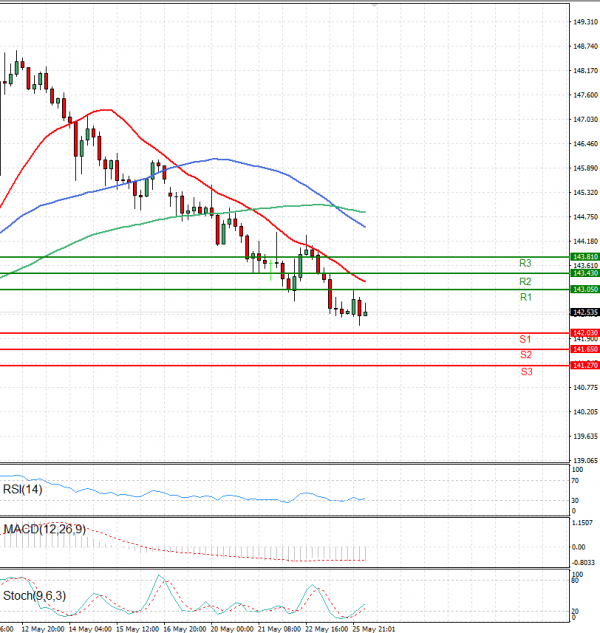Click the current price tag 142.535
600x633 pixels.
click(x=584, y=312)
